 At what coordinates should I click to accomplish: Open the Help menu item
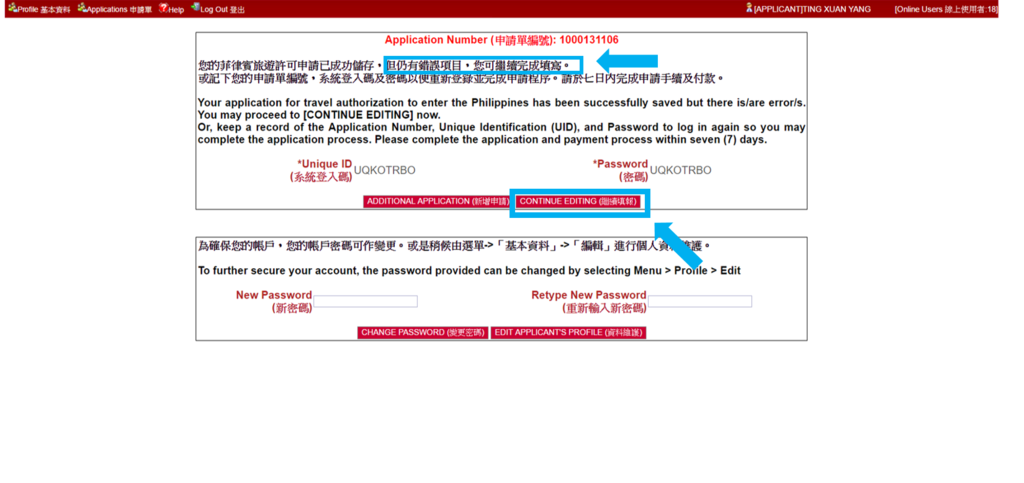(x=172, y=10)
